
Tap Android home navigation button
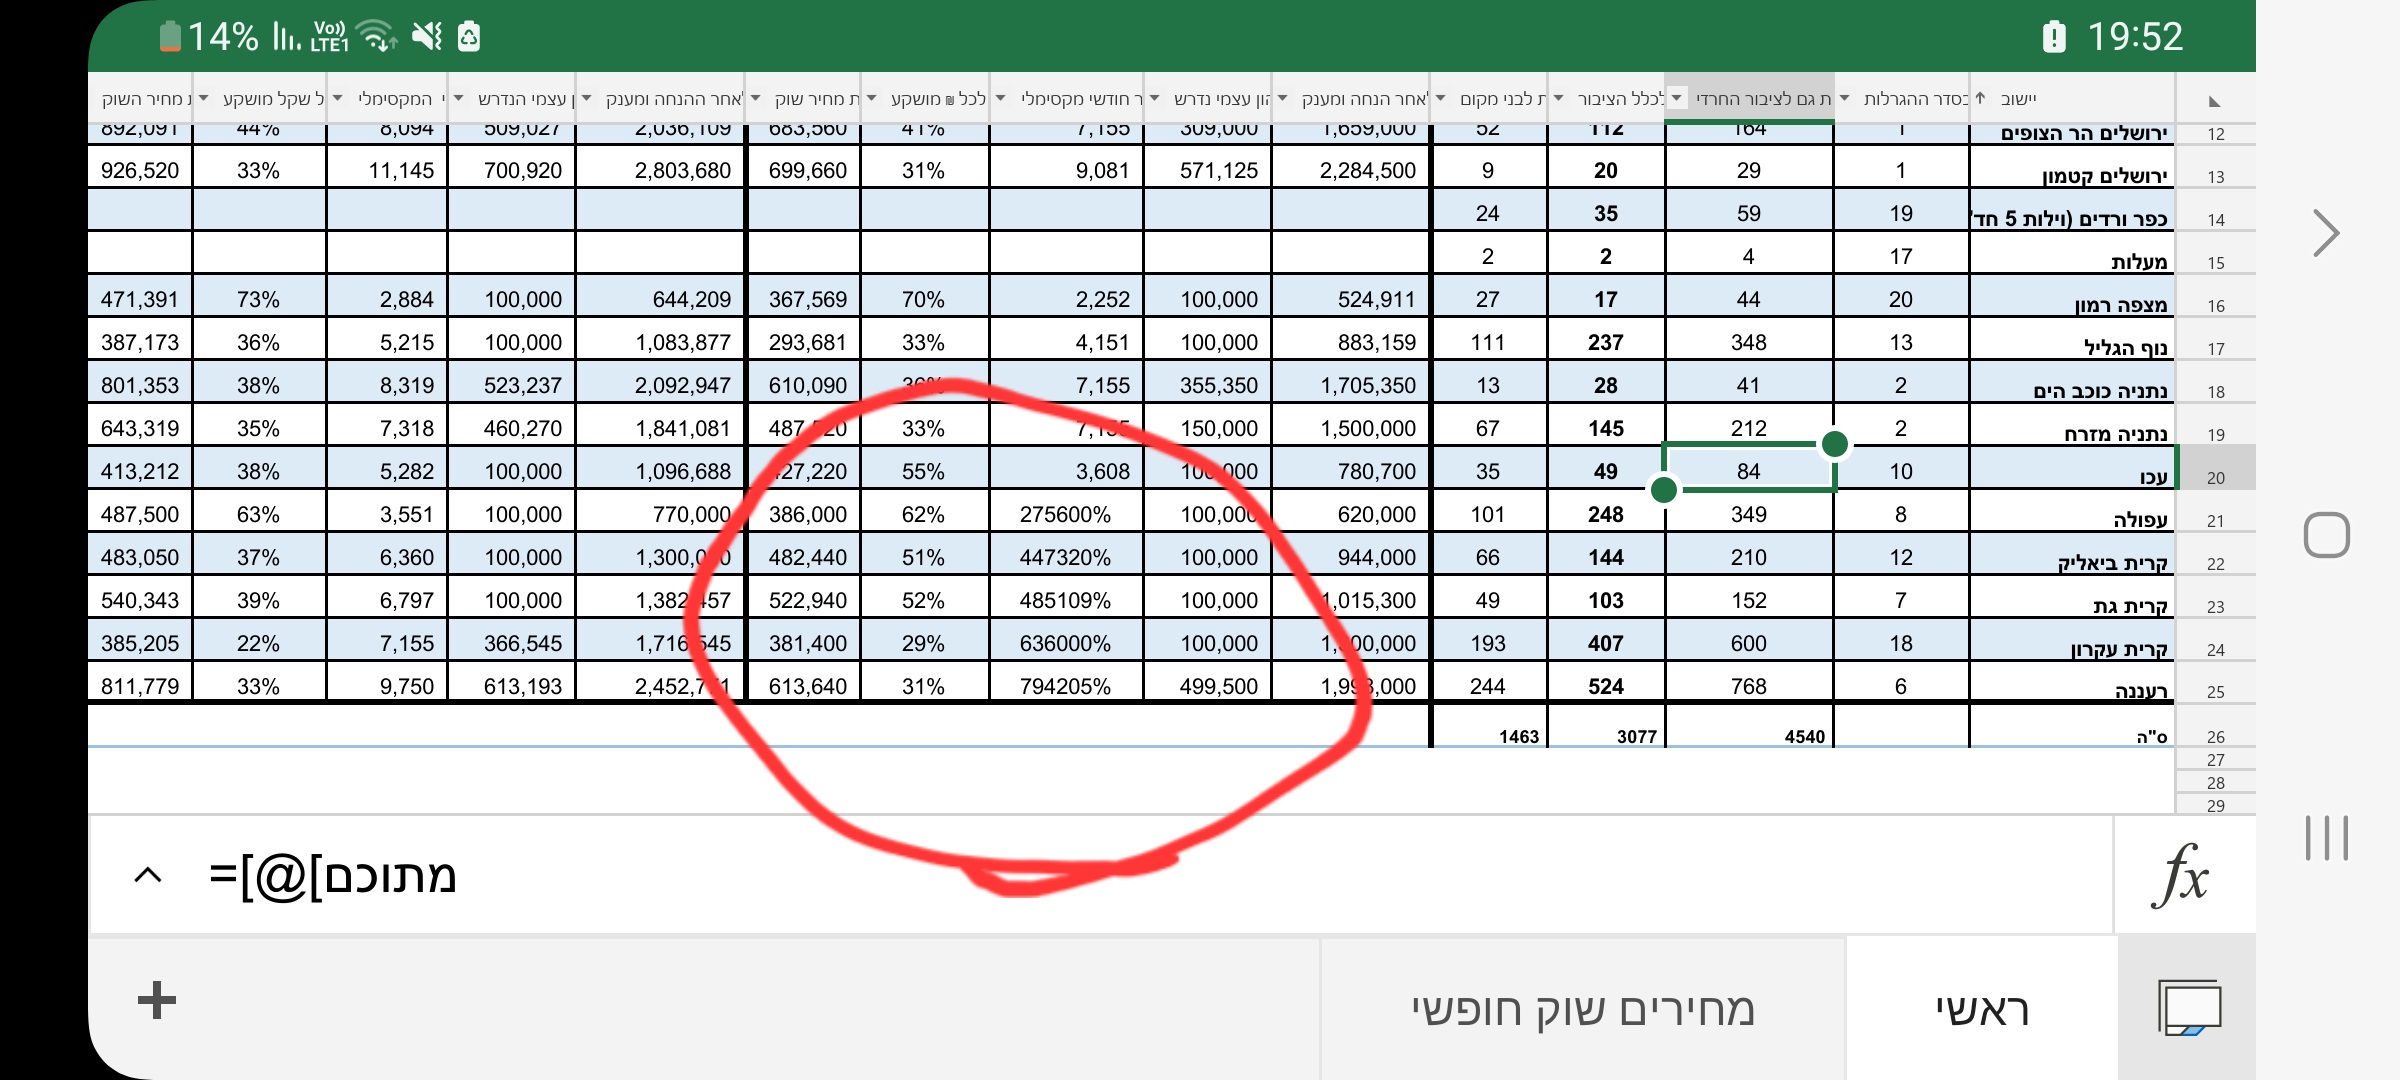(2326, 535)
